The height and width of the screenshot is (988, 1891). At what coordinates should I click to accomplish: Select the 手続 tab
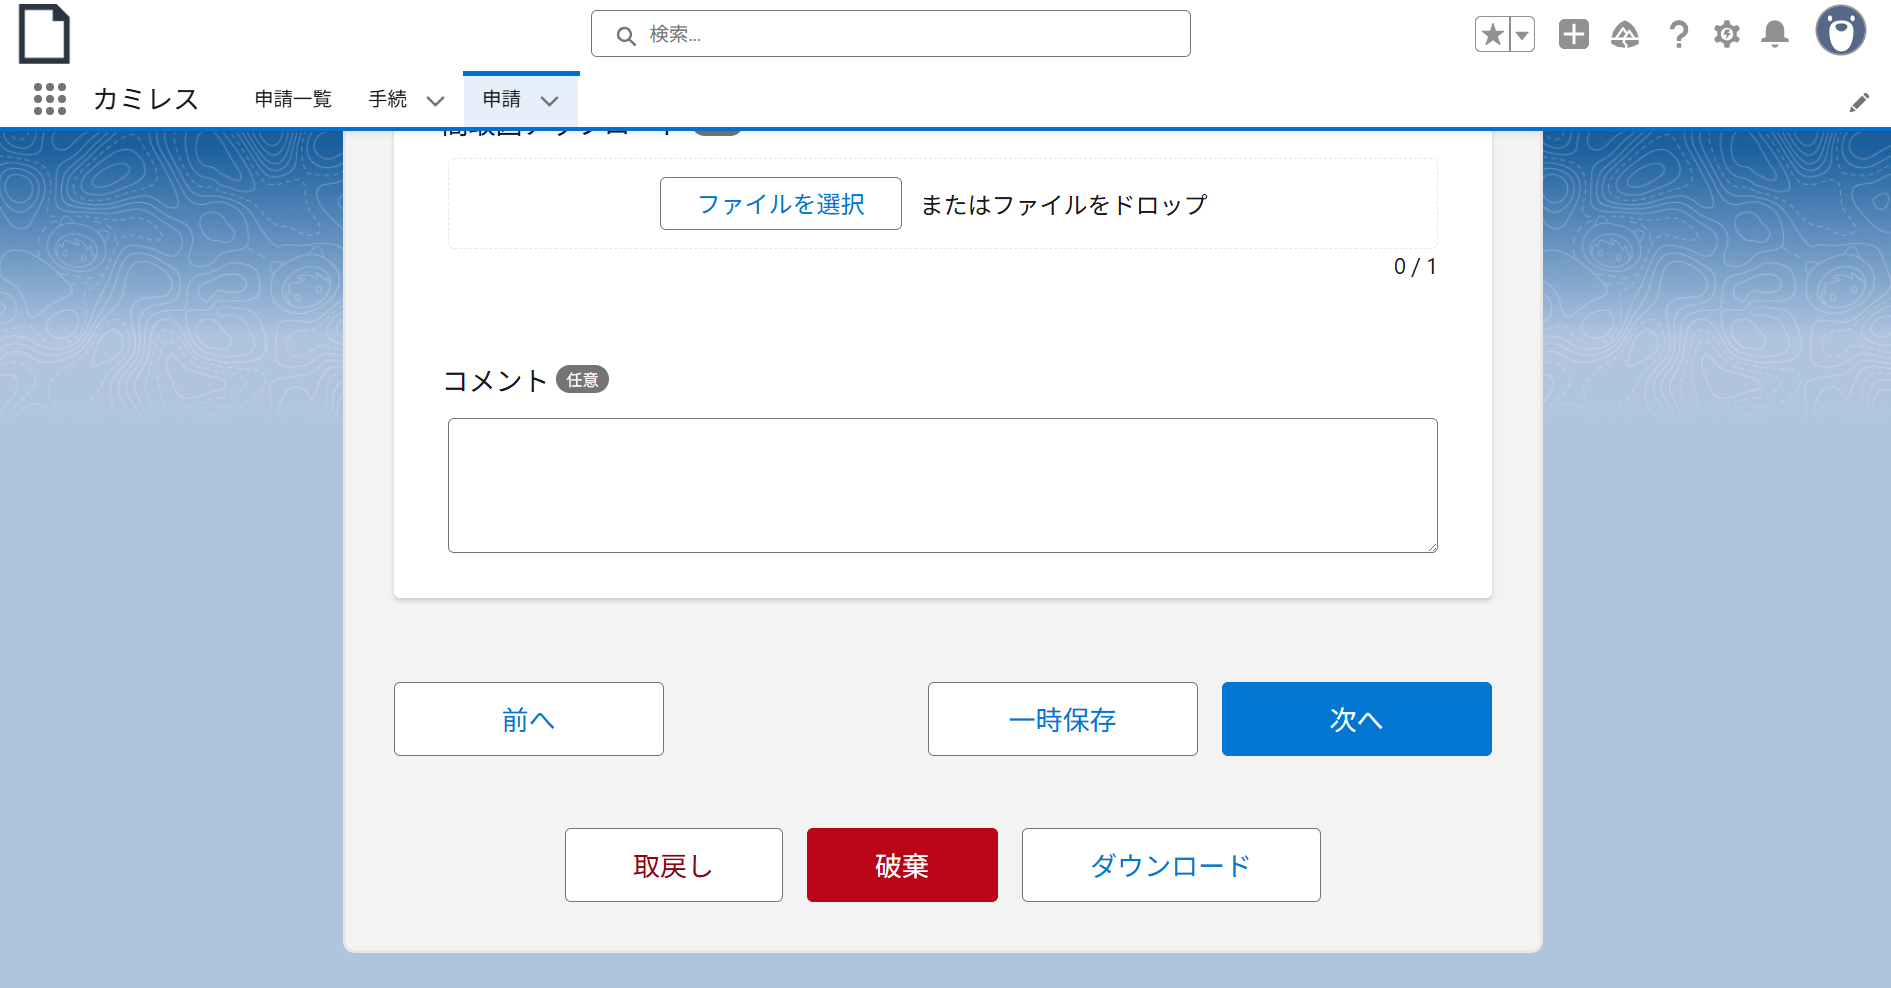pyautogui.click(x=388, y=99)
